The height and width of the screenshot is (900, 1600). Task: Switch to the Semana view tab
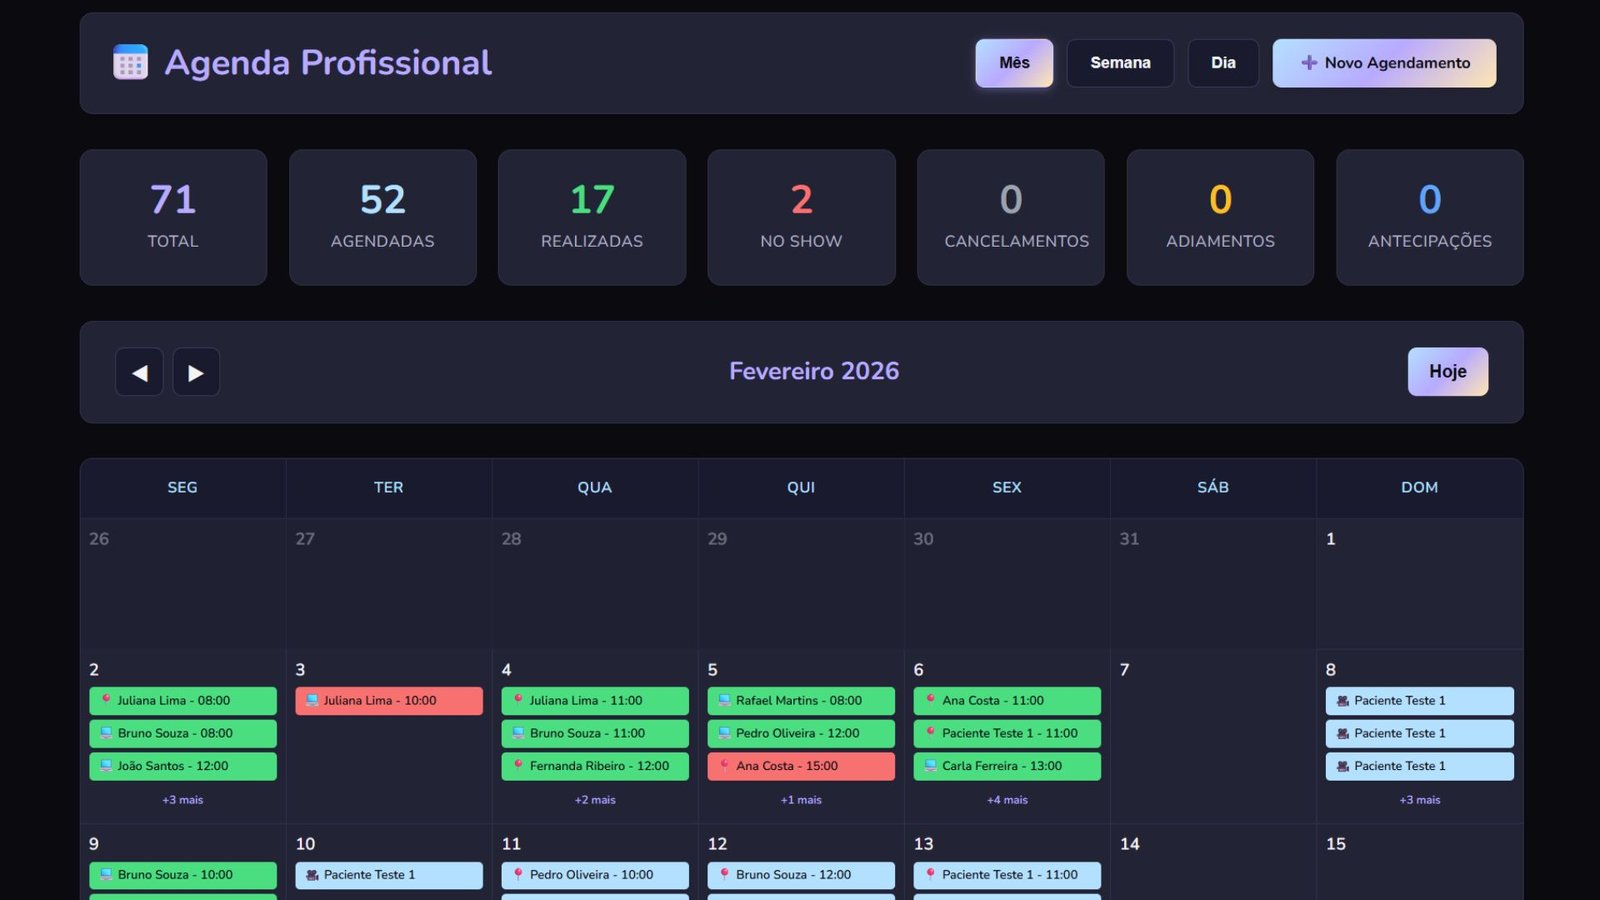[1120, 62]
